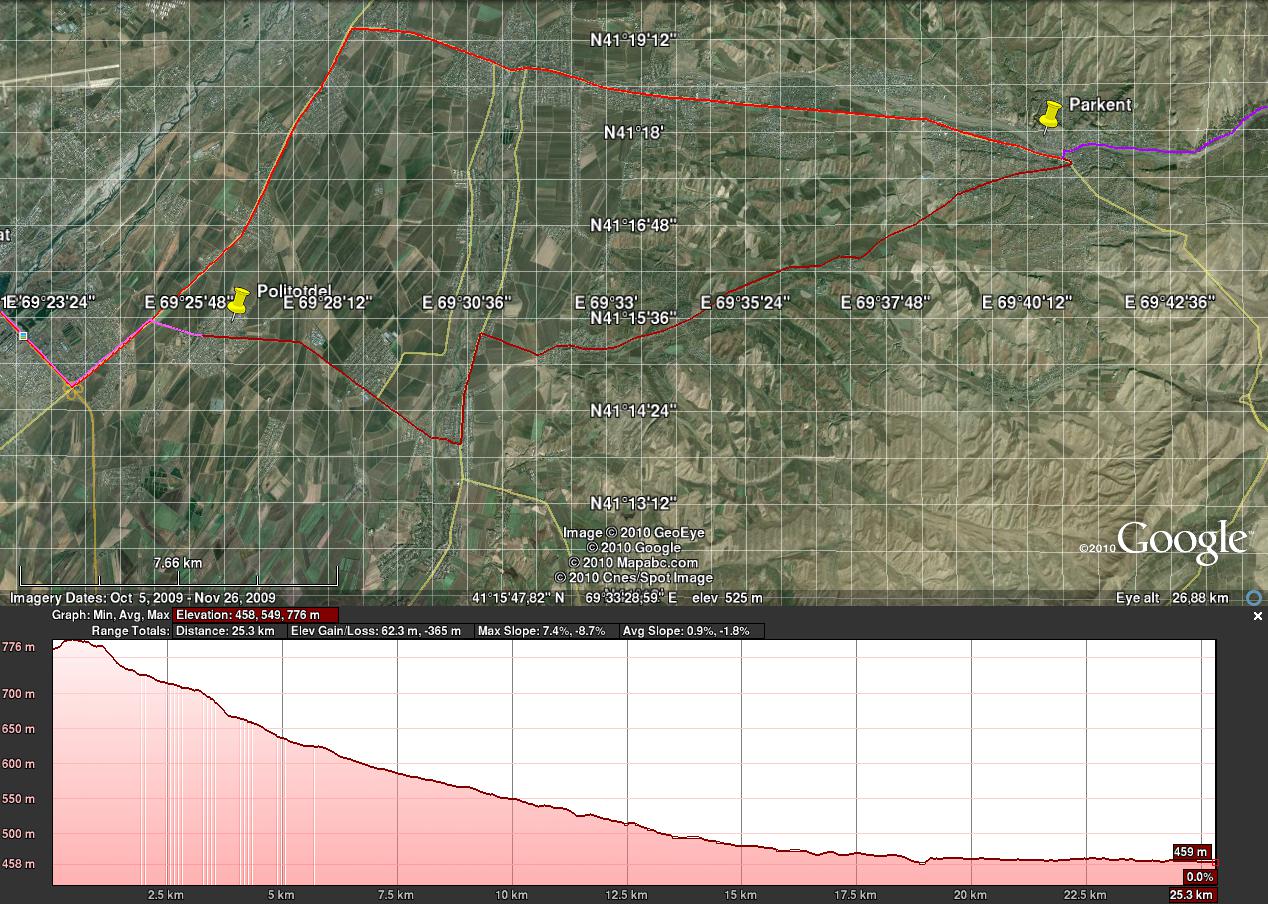Click the Elev Gain/Loss statistic box
The image size is (1268, 904).
pyautogui.click(x=377, y=631)
